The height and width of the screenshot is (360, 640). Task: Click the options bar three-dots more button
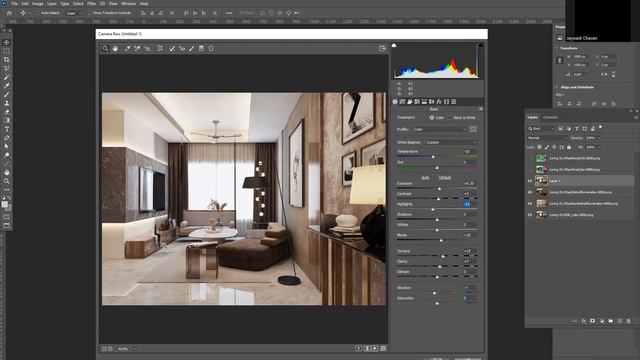(x=229, y=13)
